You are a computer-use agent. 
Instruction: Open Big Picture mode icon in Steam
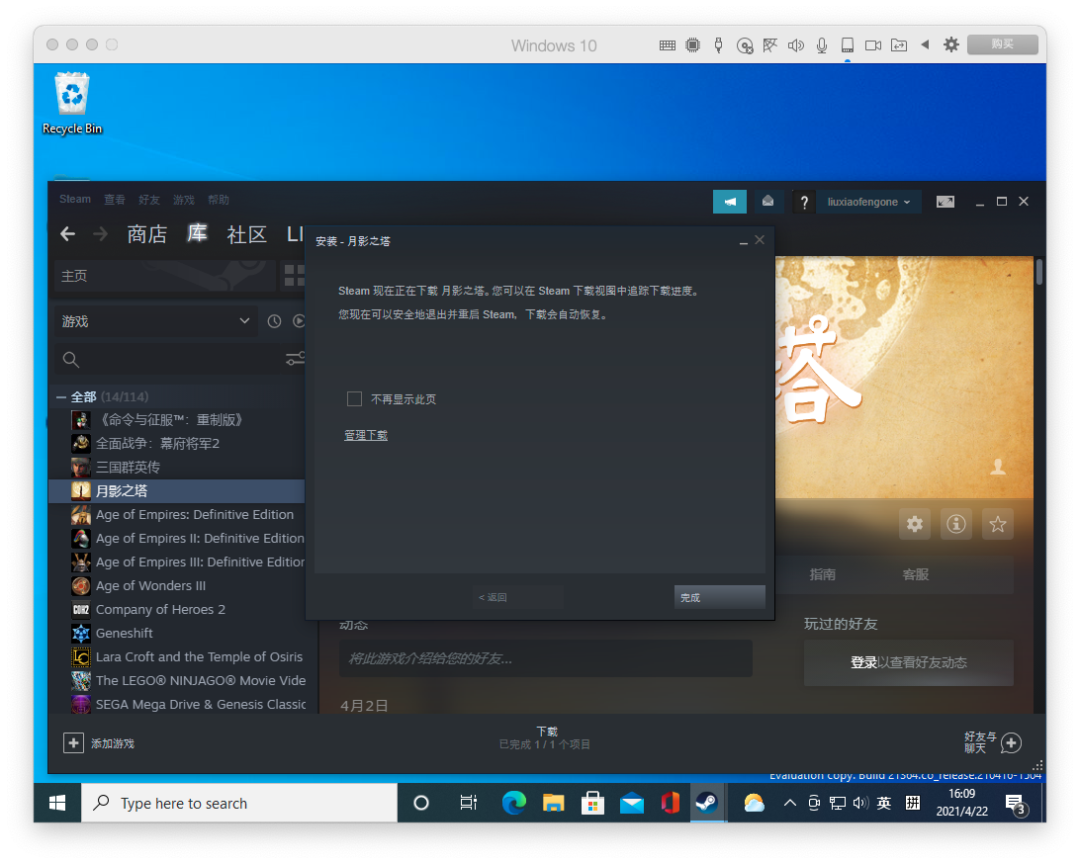[x=945, y=202]
